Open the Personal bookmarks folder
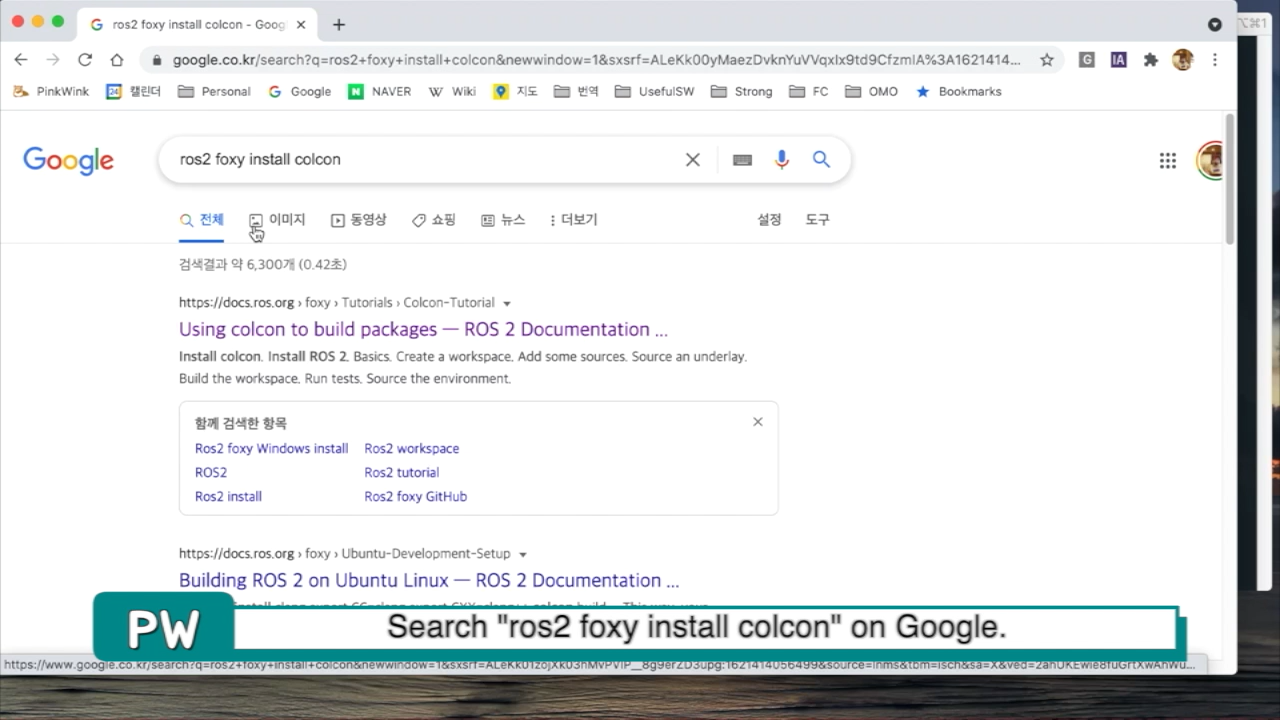 pyautogui.click(x=214, y=91)
